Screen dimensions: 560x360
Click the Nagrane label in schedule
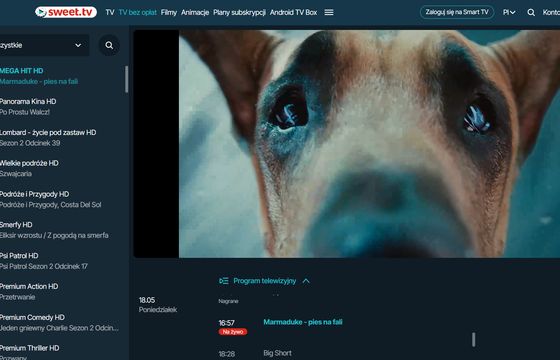(228, 301)
